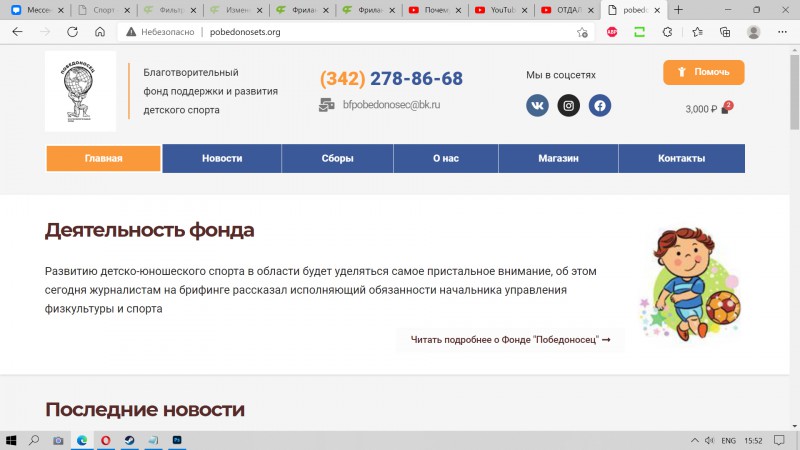Close the pobedonosets tab
Image resolution: width=800 pixels, height=450 pixels.
[x=657, y=10]
